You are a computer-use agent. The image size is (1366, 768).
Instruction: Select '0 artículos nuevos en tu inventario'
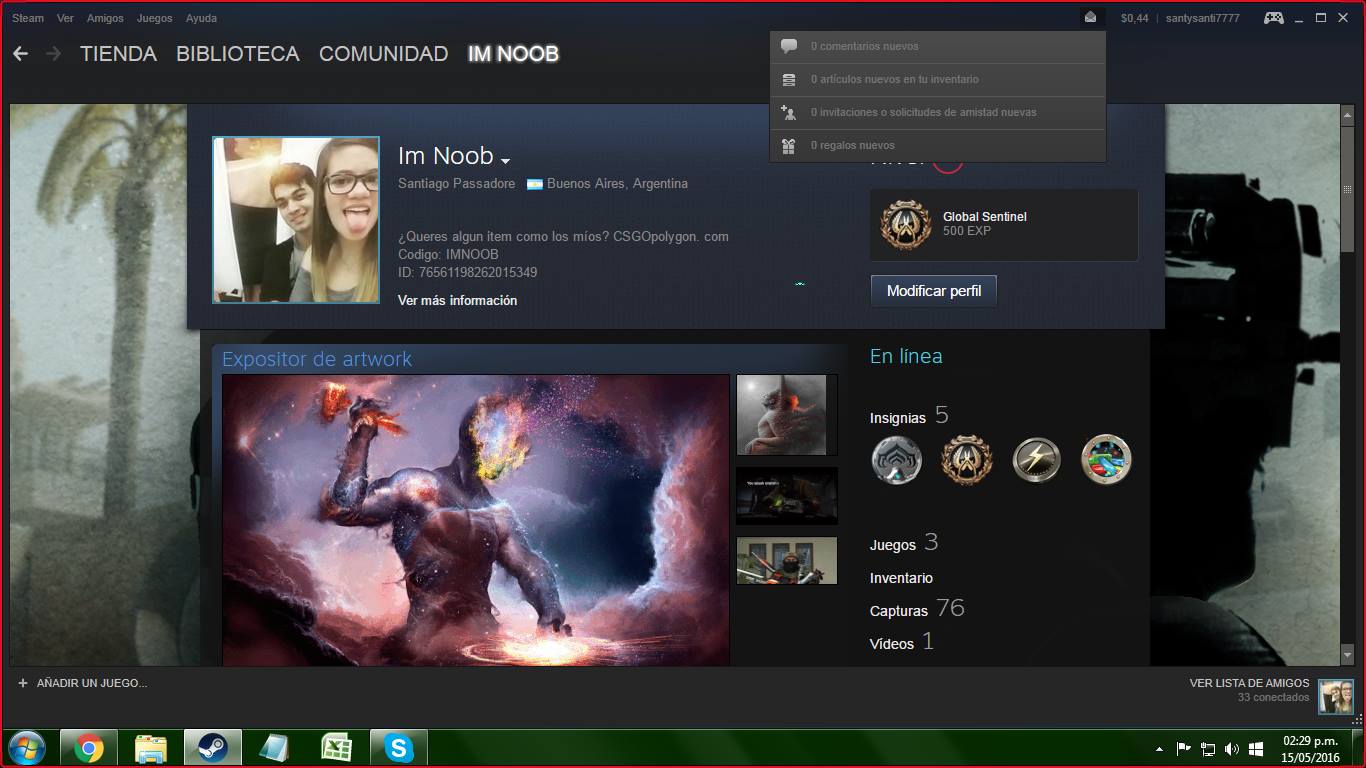938,79
